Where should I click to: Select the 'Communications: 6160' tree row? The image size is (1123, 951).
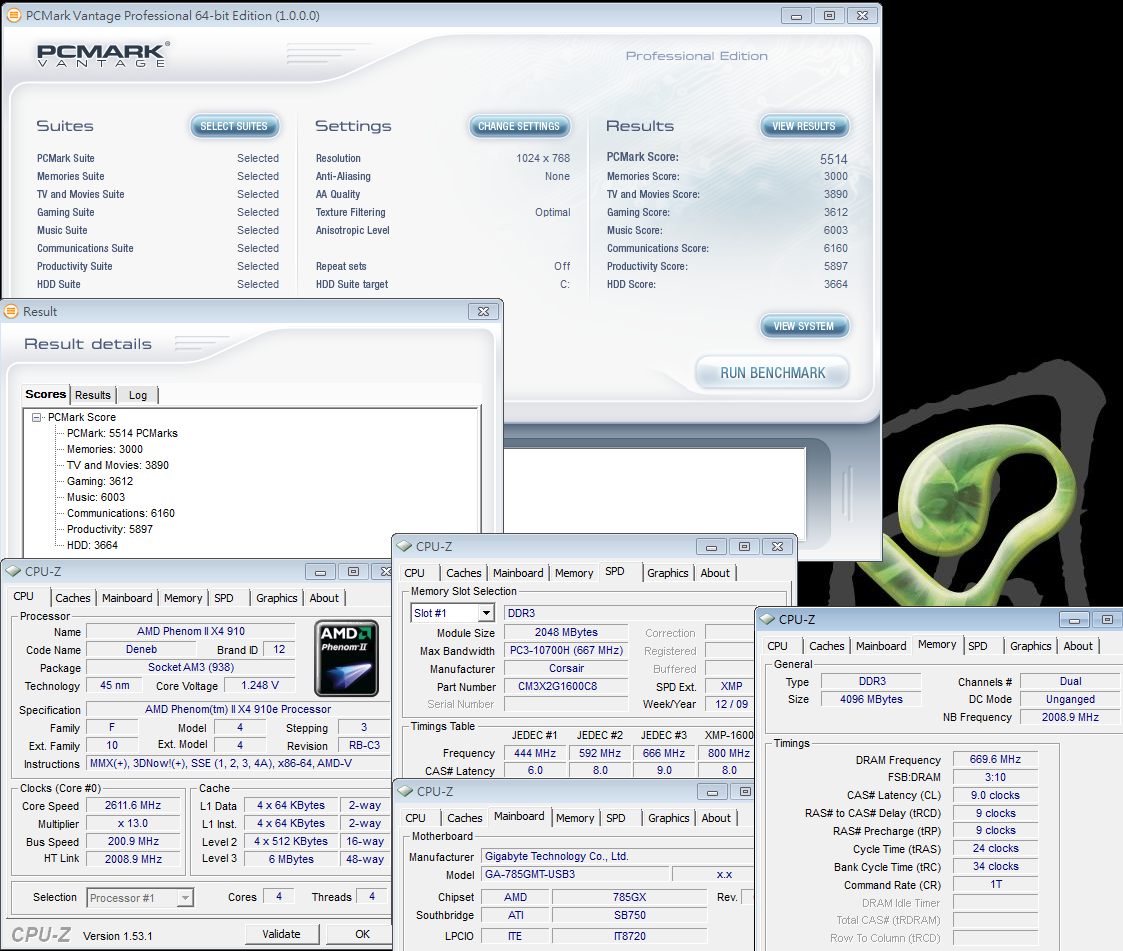[120, 513]
